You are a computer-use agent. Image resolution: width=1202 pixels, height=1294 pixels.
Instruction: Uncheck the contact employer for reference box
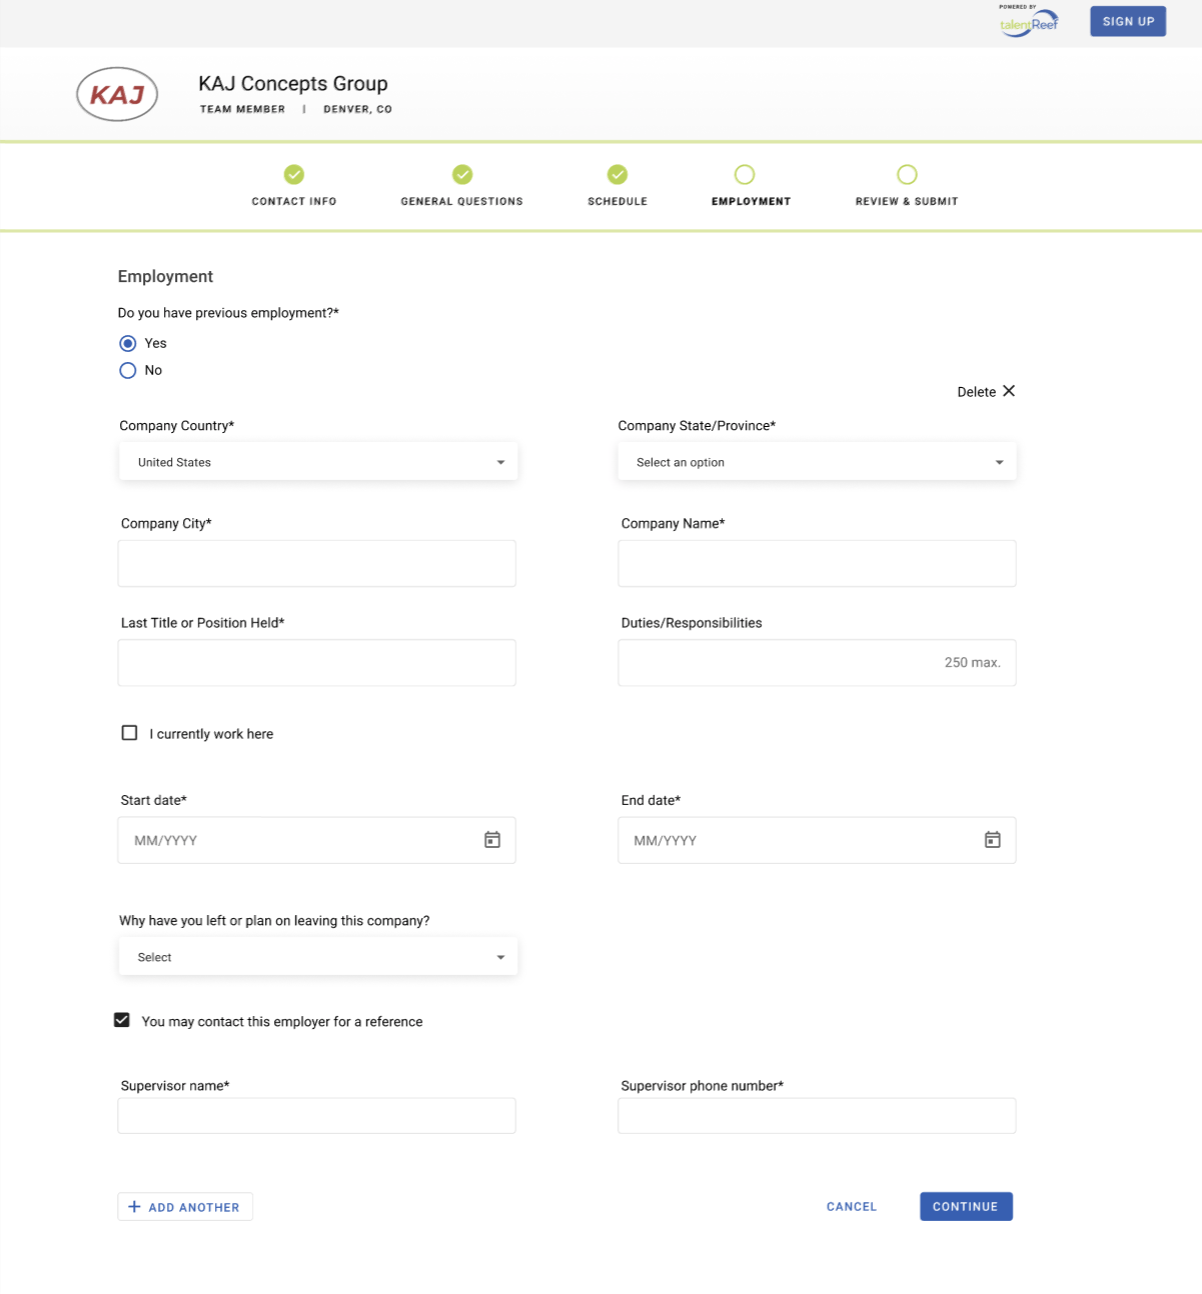[122, 1020]
